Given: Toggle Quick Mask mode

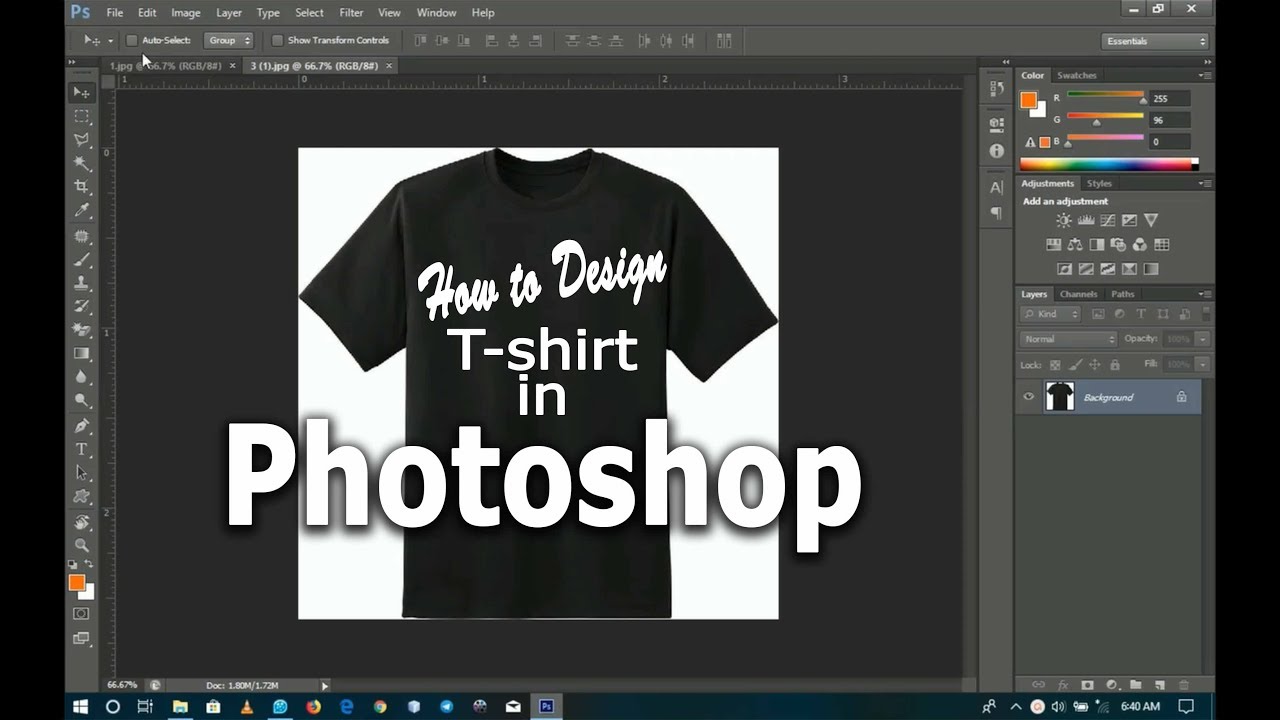Looking at the screenshot, I should point(81,614).
